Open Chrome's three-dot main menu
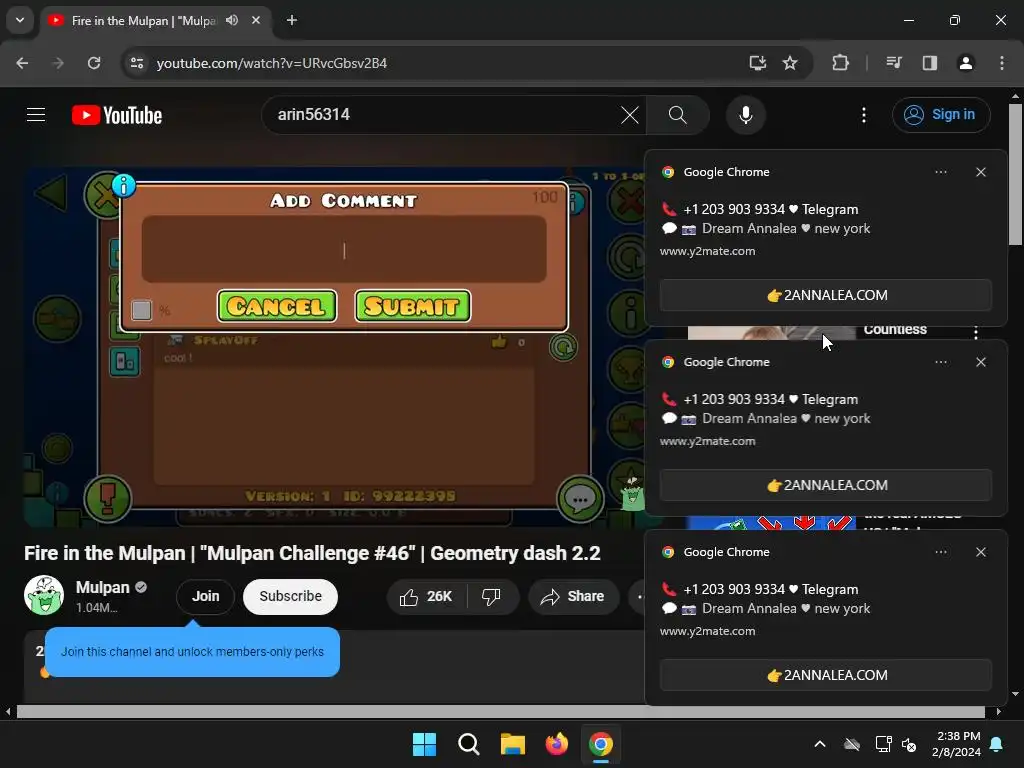This screenshot has height=768, width=1024. [1002, 63]
